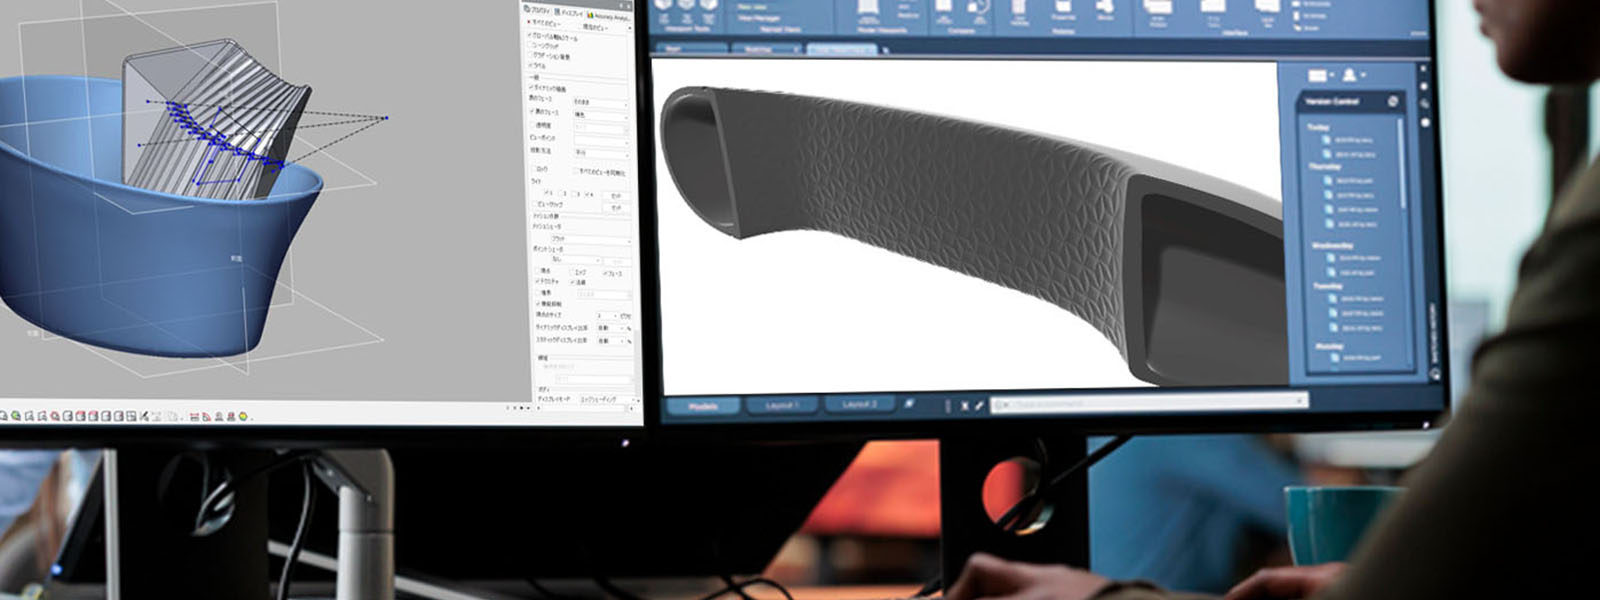1600x600 pixels.
Task: Open the user account dropdown
Action: [1352, 75]
